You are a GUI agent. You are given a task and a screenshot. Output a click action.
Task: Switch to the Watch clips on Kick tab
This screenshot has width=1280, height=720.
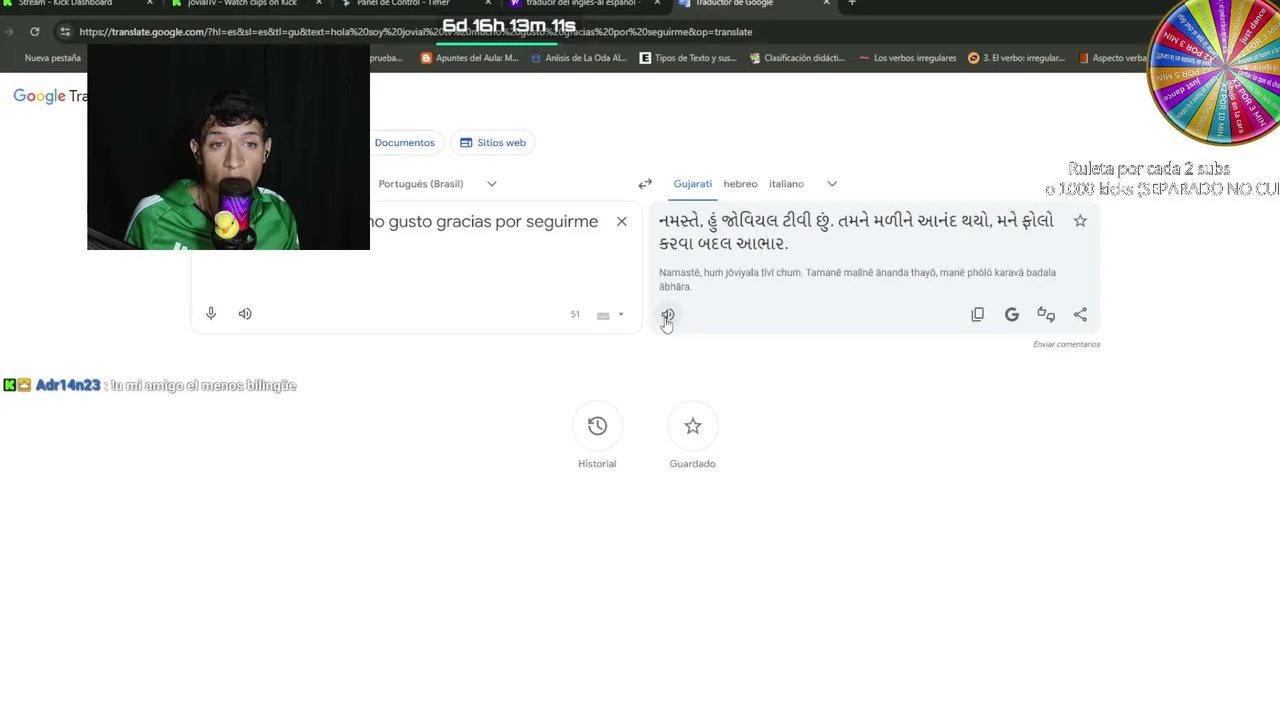point(242,5)
